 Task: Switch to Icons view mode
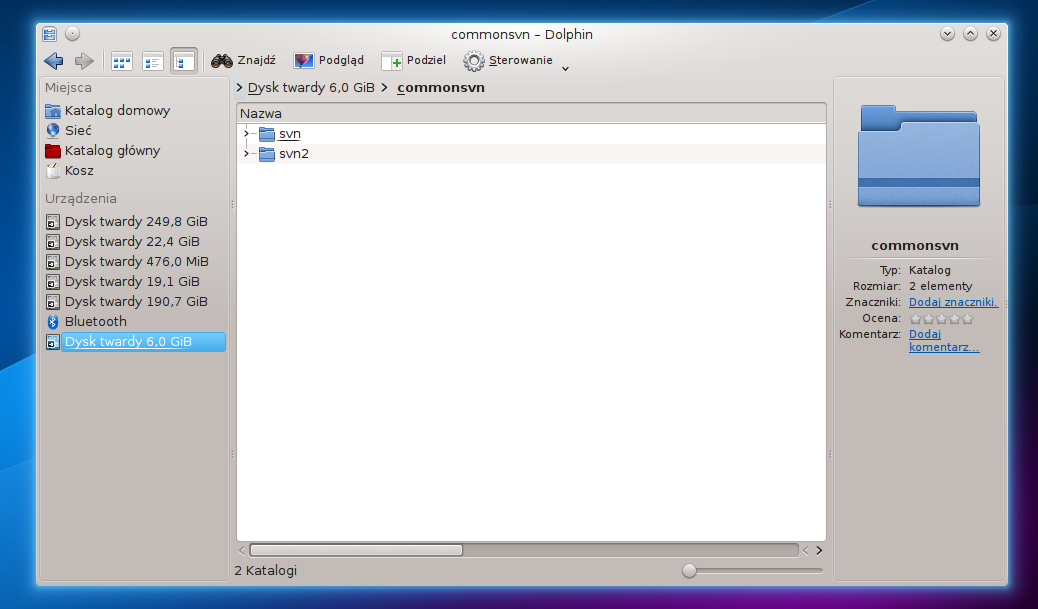tap(122, 61)
